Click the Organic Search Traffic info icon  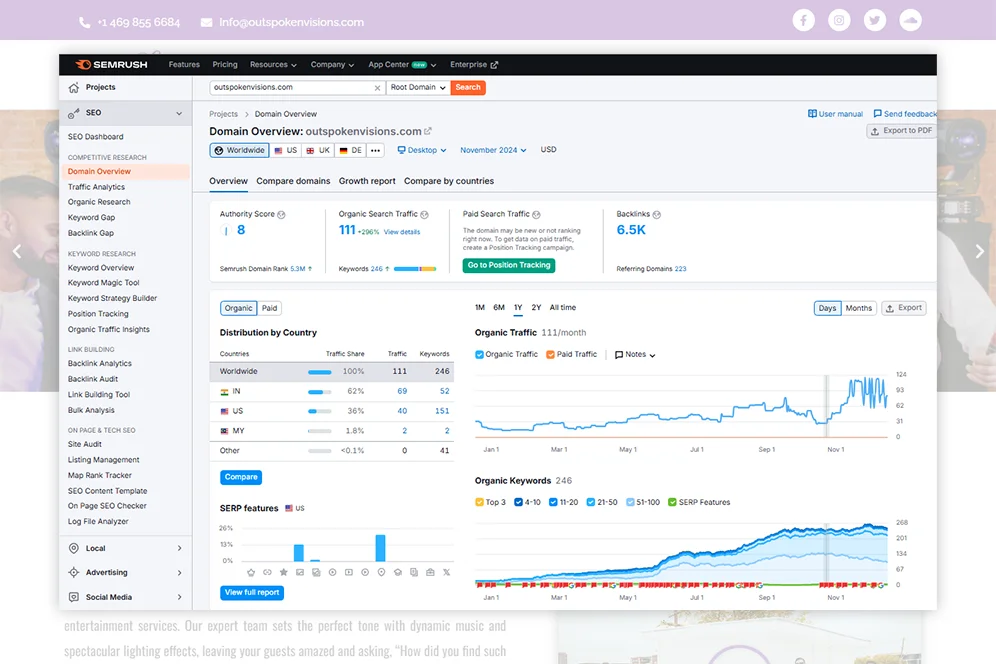tap(424, 215)
